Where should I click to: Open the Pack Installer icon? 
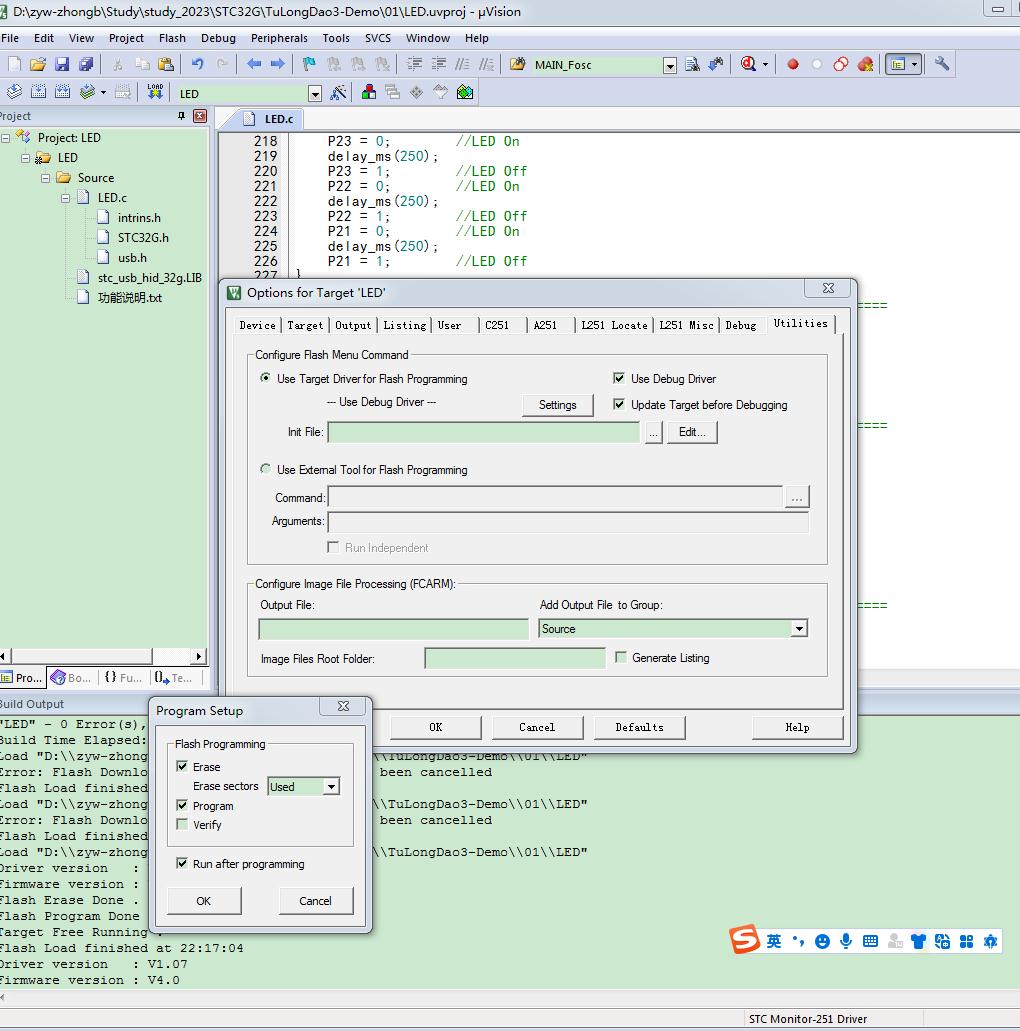[465, 93]
